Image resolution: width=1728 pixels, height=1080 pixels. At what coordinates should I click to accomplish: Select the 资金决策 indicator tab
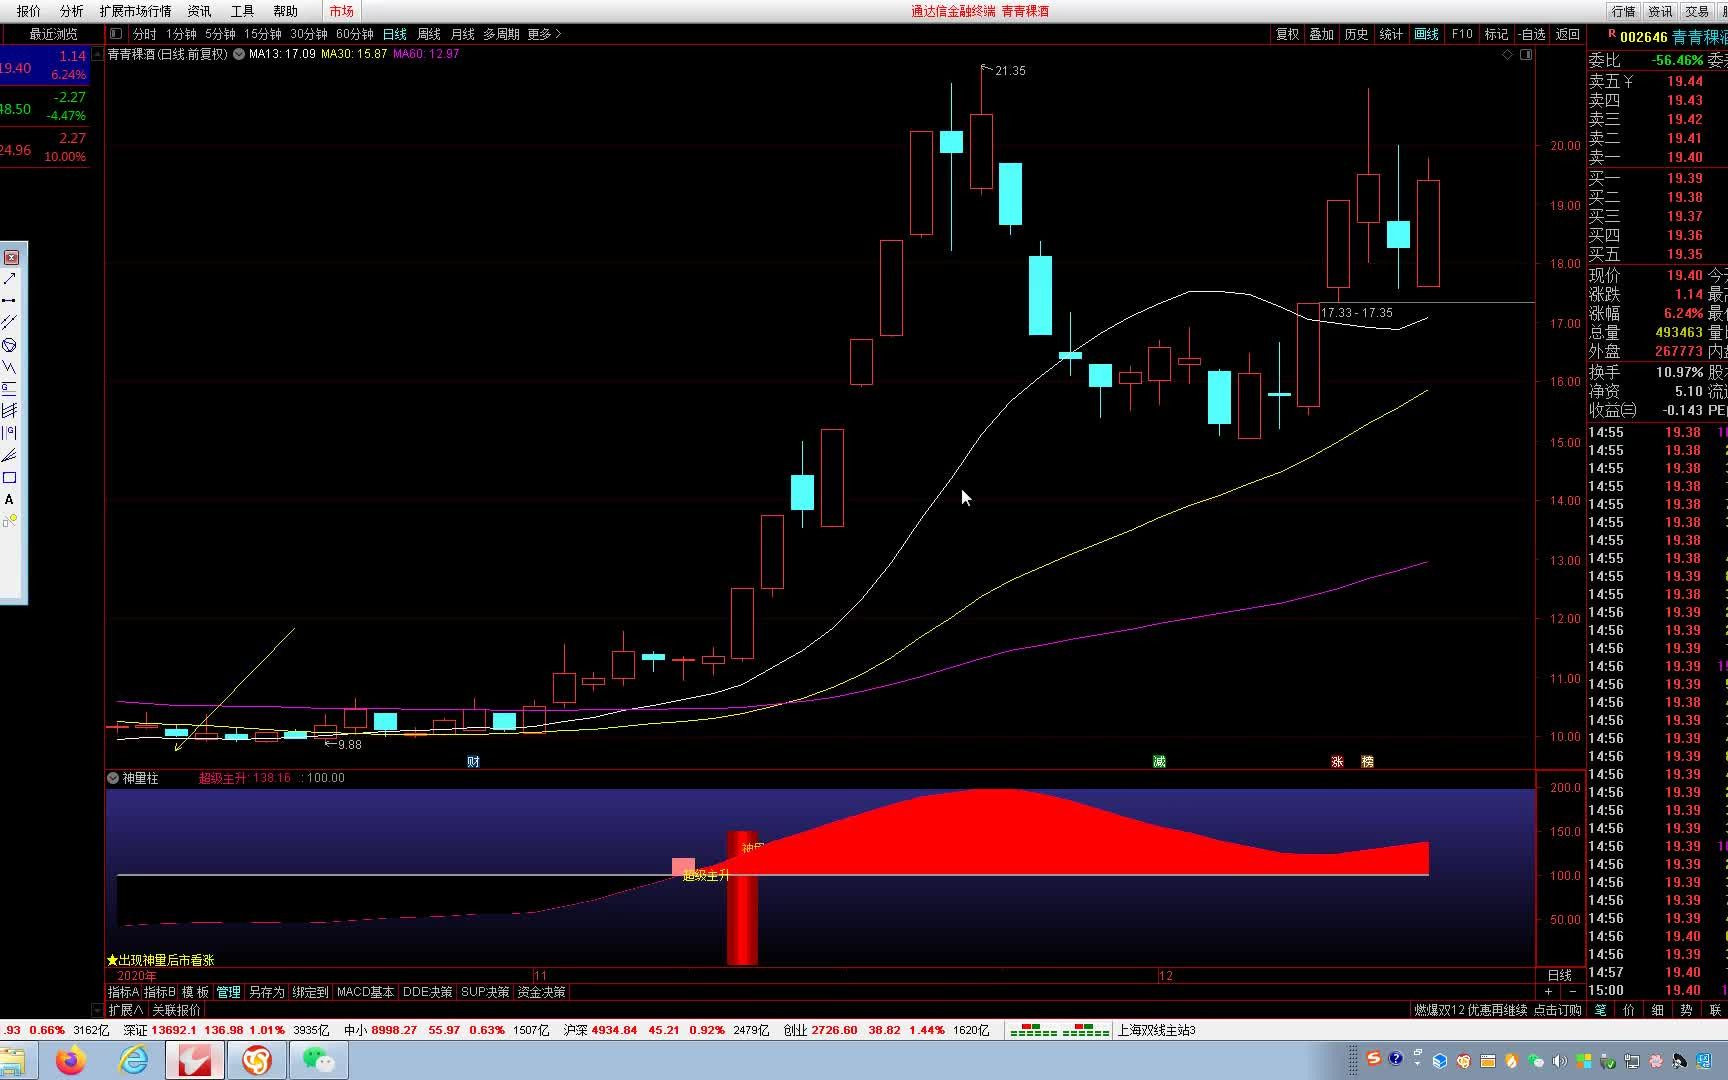point(541,992)
